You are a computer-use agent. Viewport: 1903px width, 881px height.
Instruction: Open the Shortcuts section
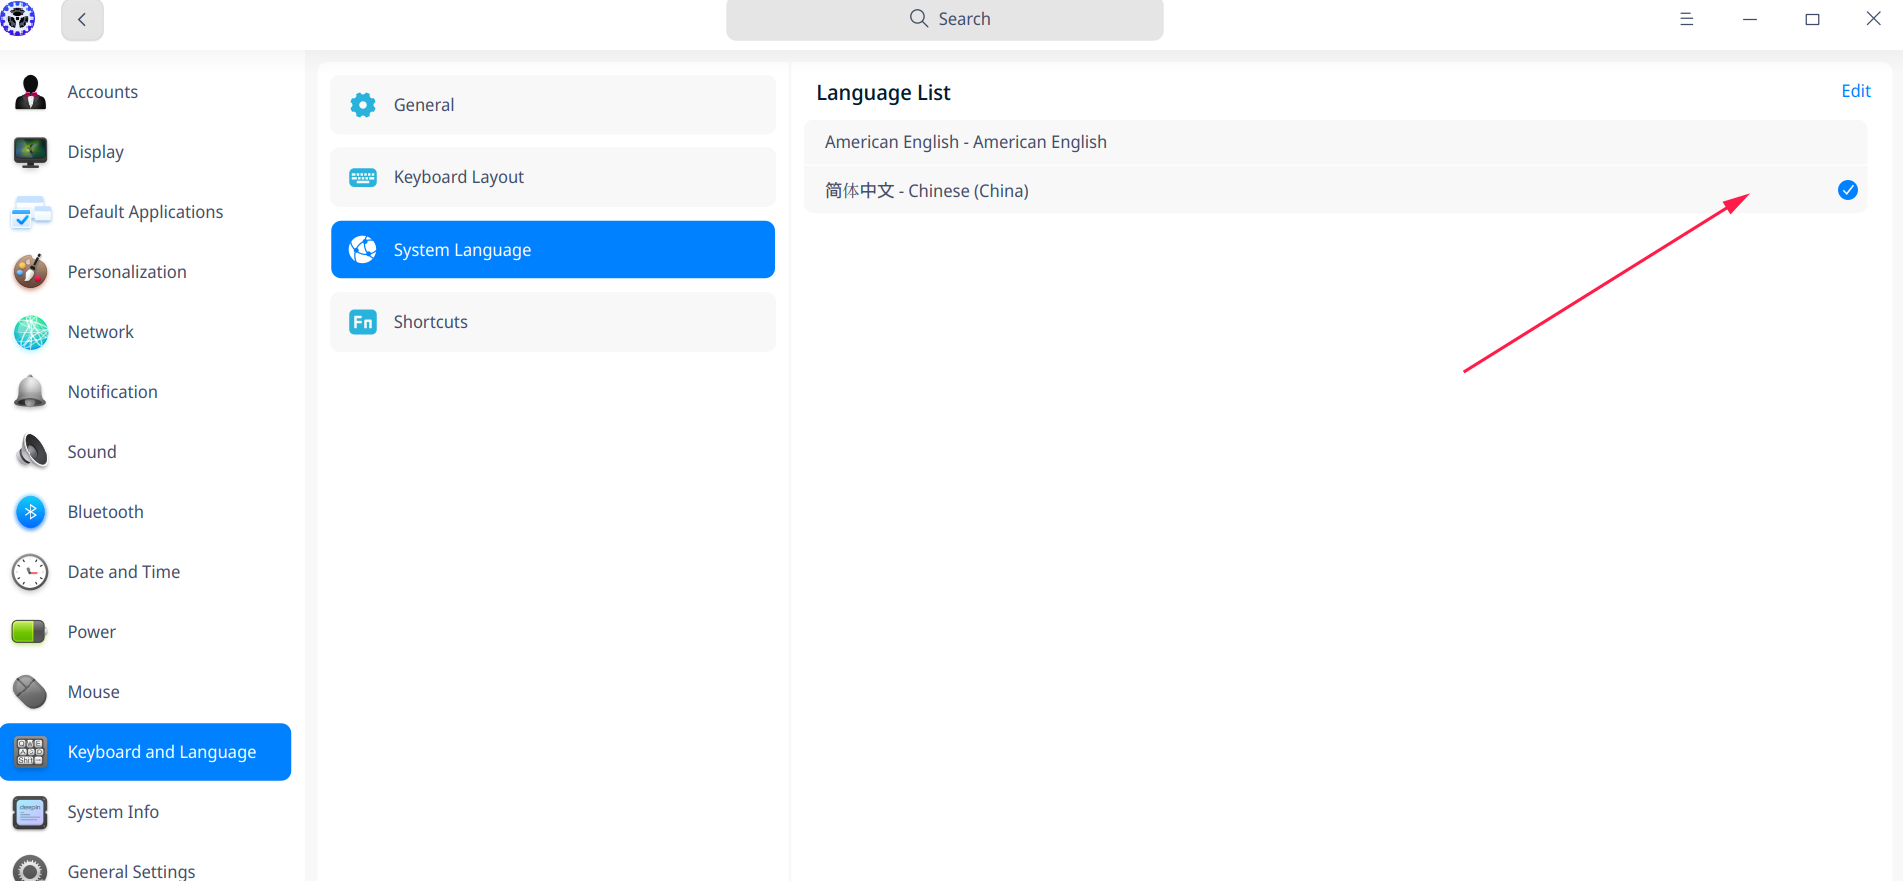pos(553,322)
